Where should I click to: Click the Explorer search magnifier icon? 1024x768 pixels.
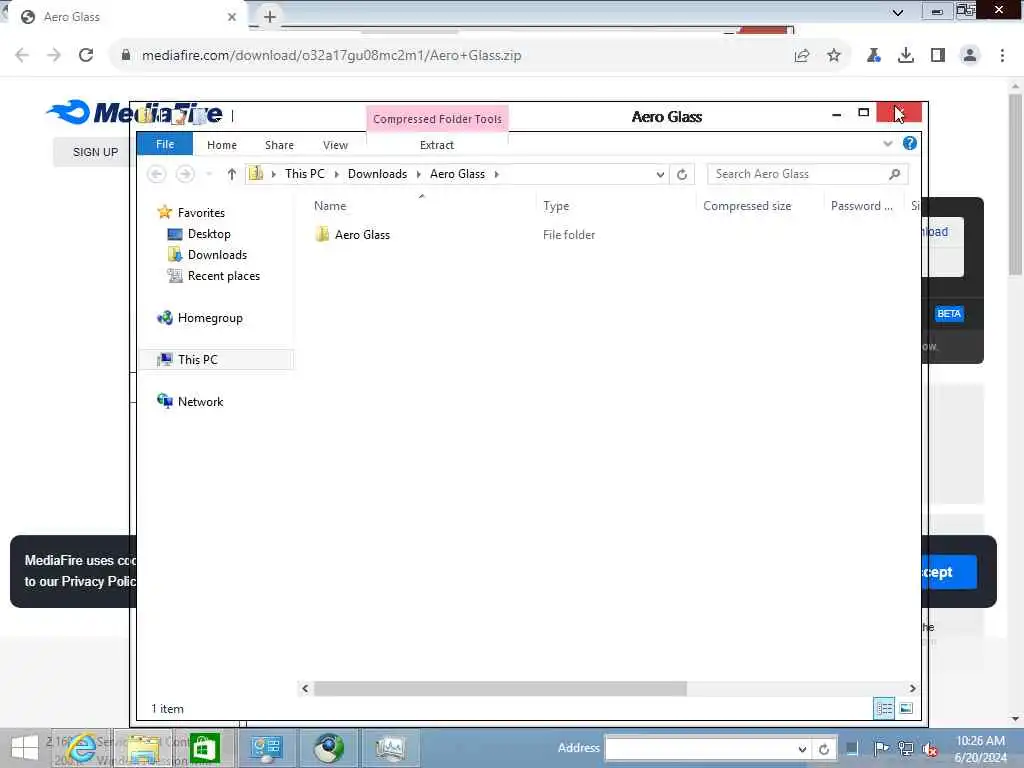point(894,174)
